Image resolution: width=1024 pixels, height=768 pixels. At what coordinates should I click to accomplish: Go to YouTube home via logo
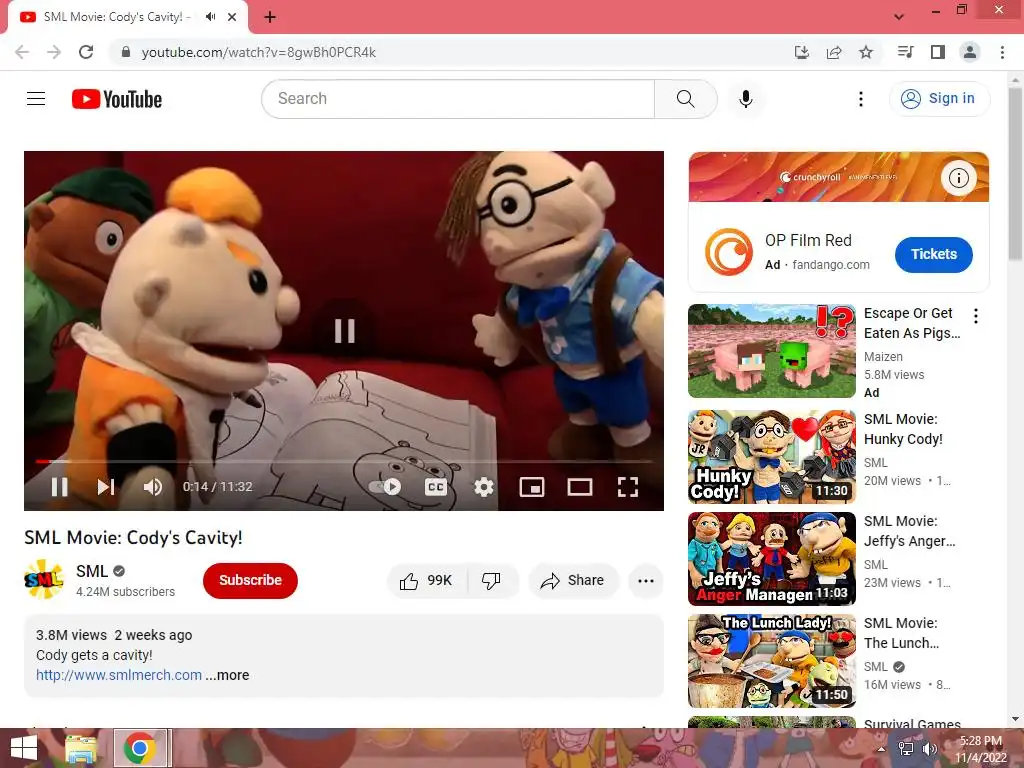point(117,99)
